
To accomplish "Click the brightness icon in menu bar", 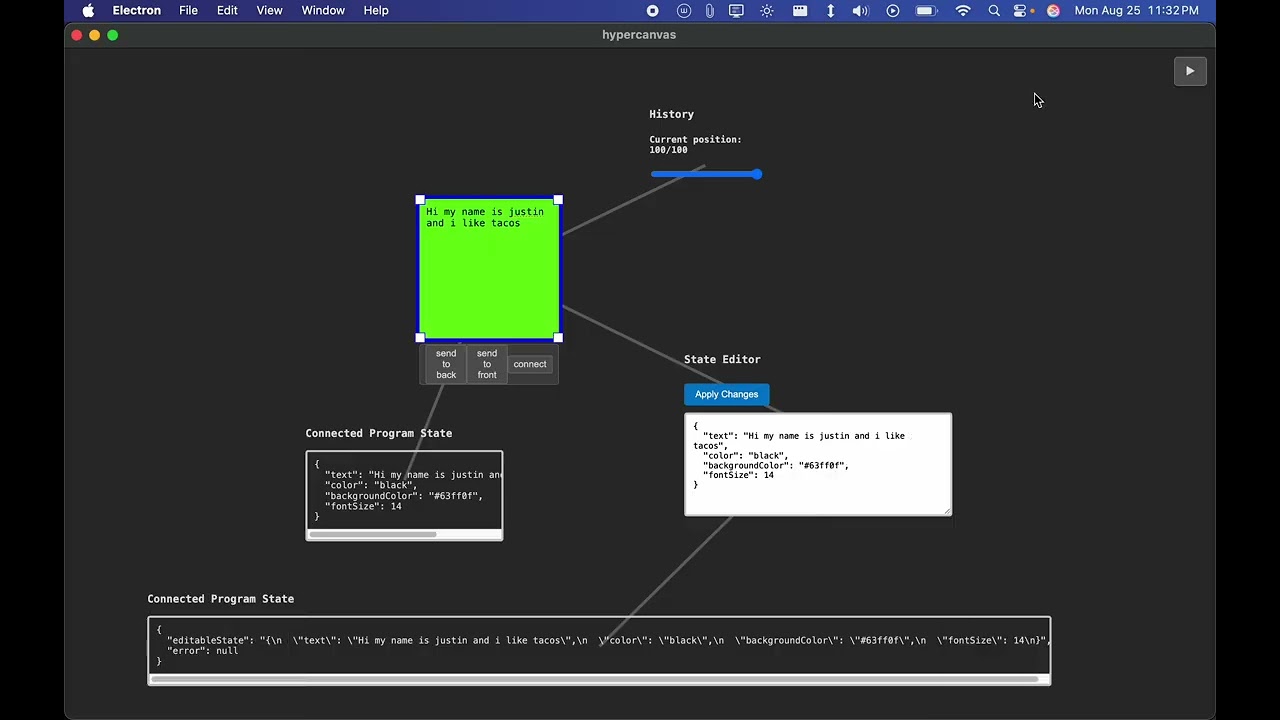I will pos(767,10).
